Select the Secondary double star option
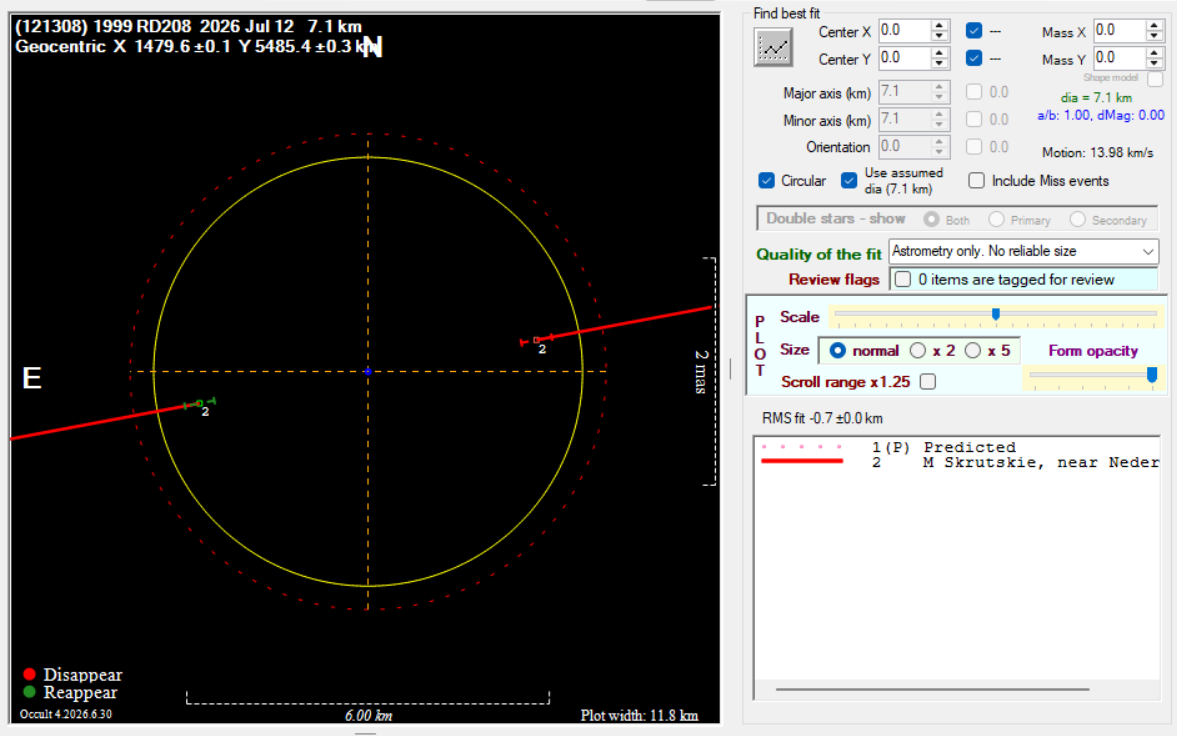Image resolution: width=1177 pixels, height=736 pixels. [x=1078, y=219]
